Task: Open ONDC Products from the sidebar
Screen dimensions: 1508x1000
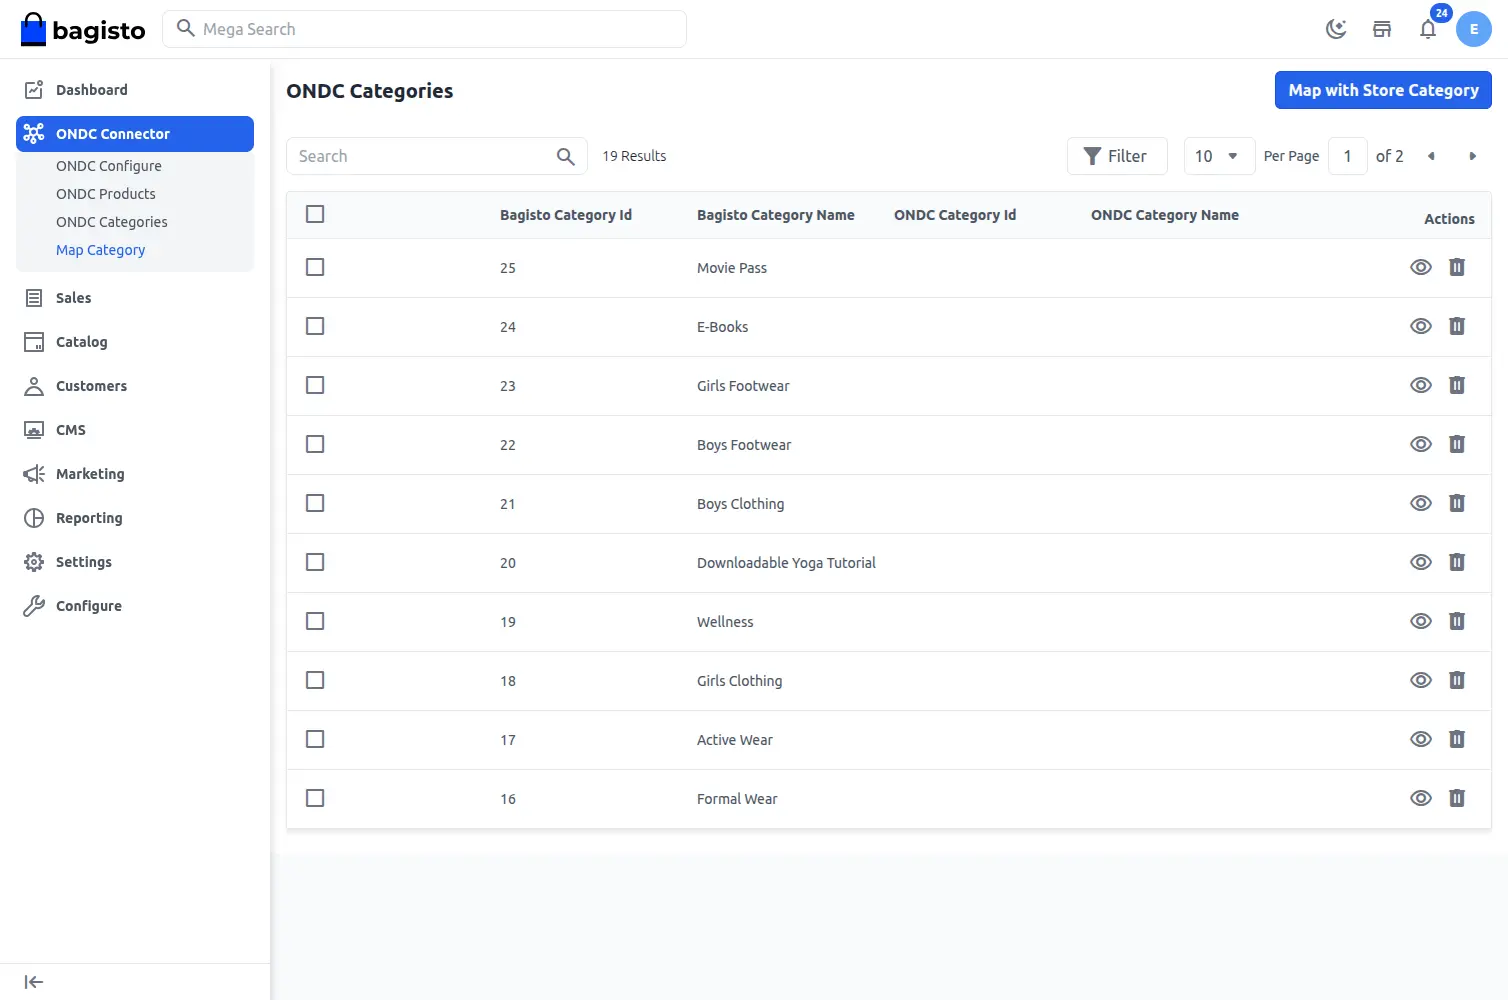Action: [105, 193]
